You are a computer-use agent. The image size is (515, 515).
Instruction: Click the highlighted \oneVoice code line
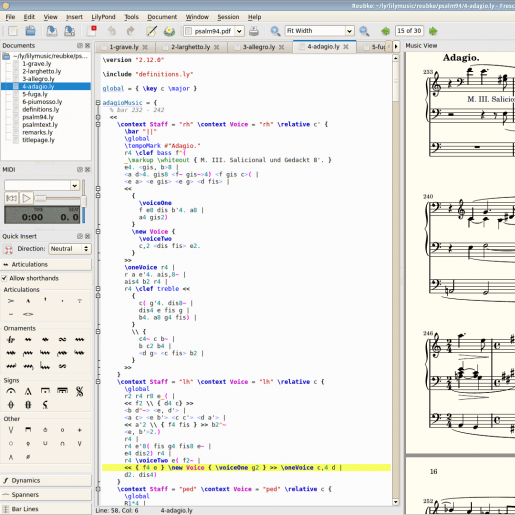246,468
